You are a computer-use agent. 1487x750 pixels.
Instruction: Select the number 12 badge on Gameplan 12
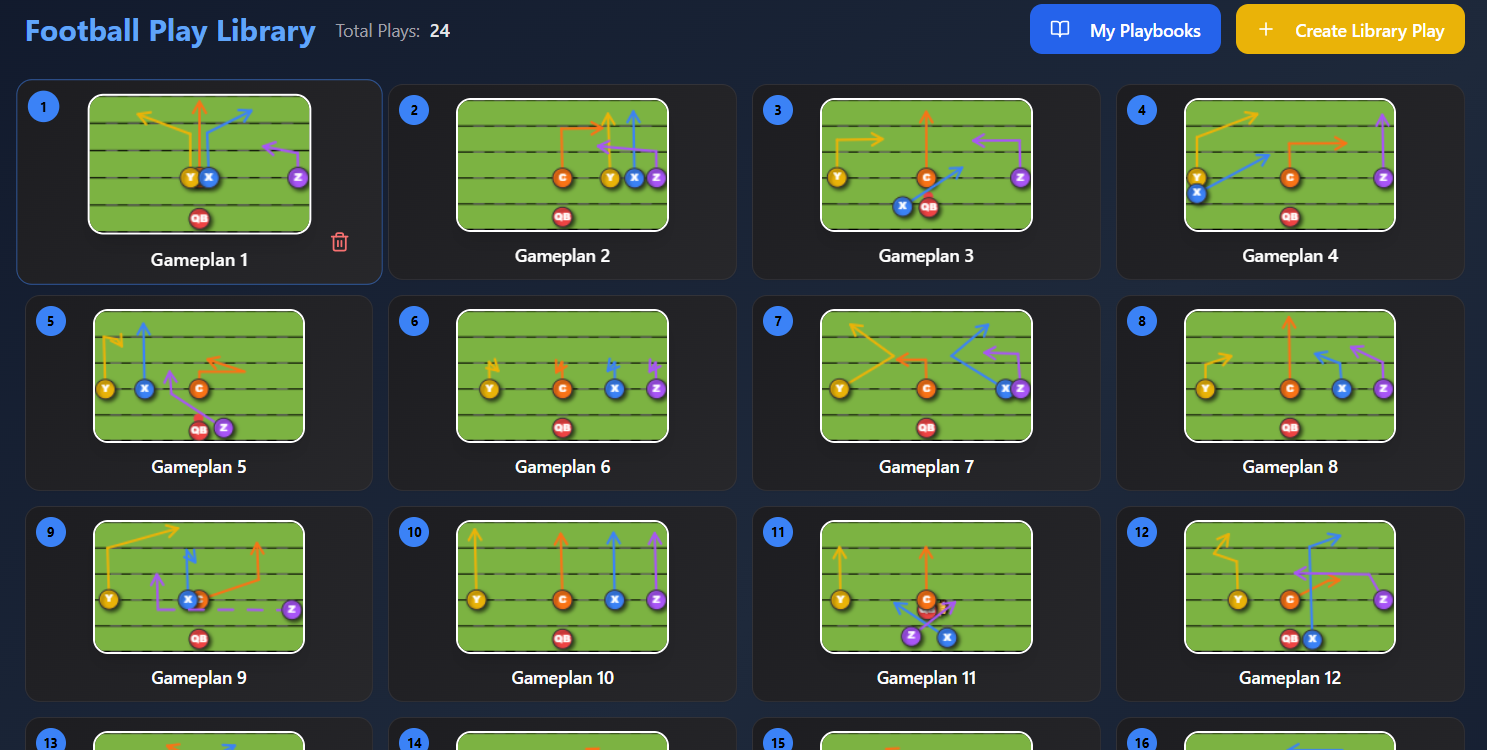1142,532
